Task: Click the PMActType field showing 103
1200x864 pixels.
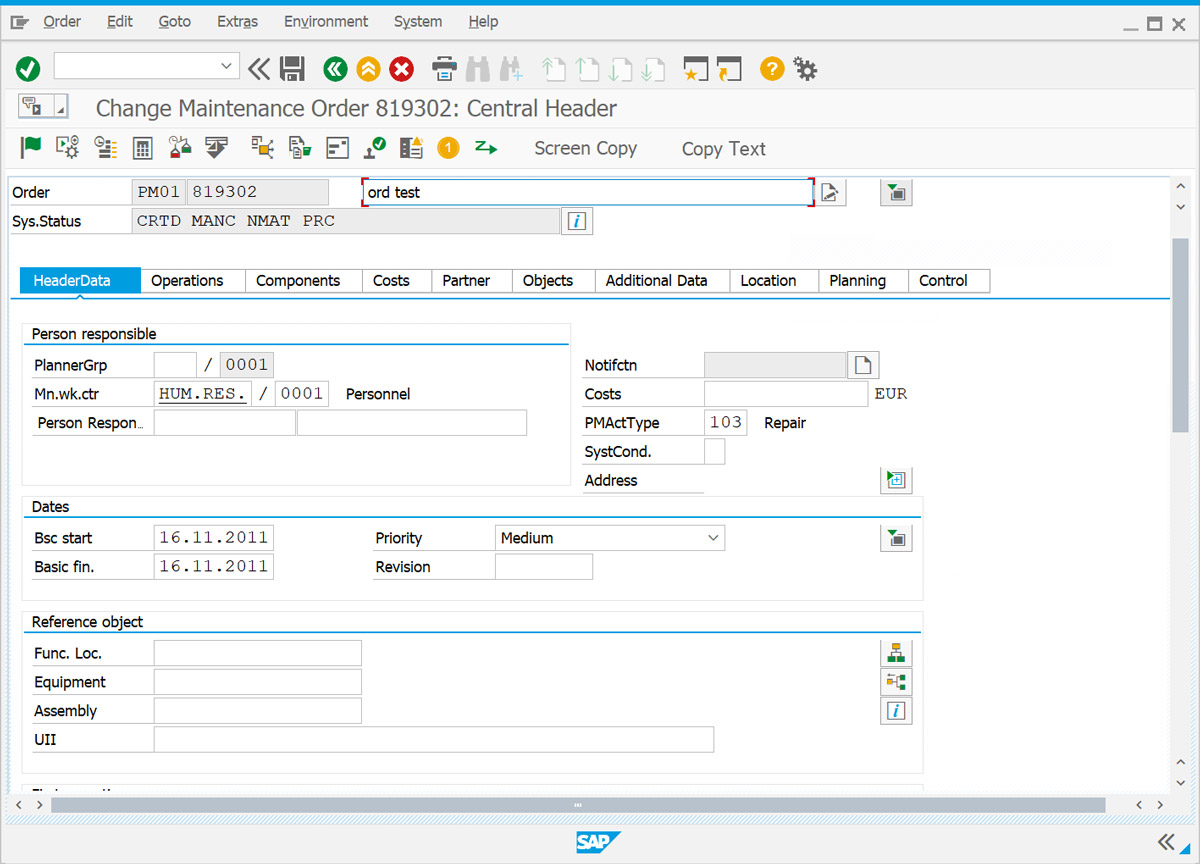Action: point(725,423)
